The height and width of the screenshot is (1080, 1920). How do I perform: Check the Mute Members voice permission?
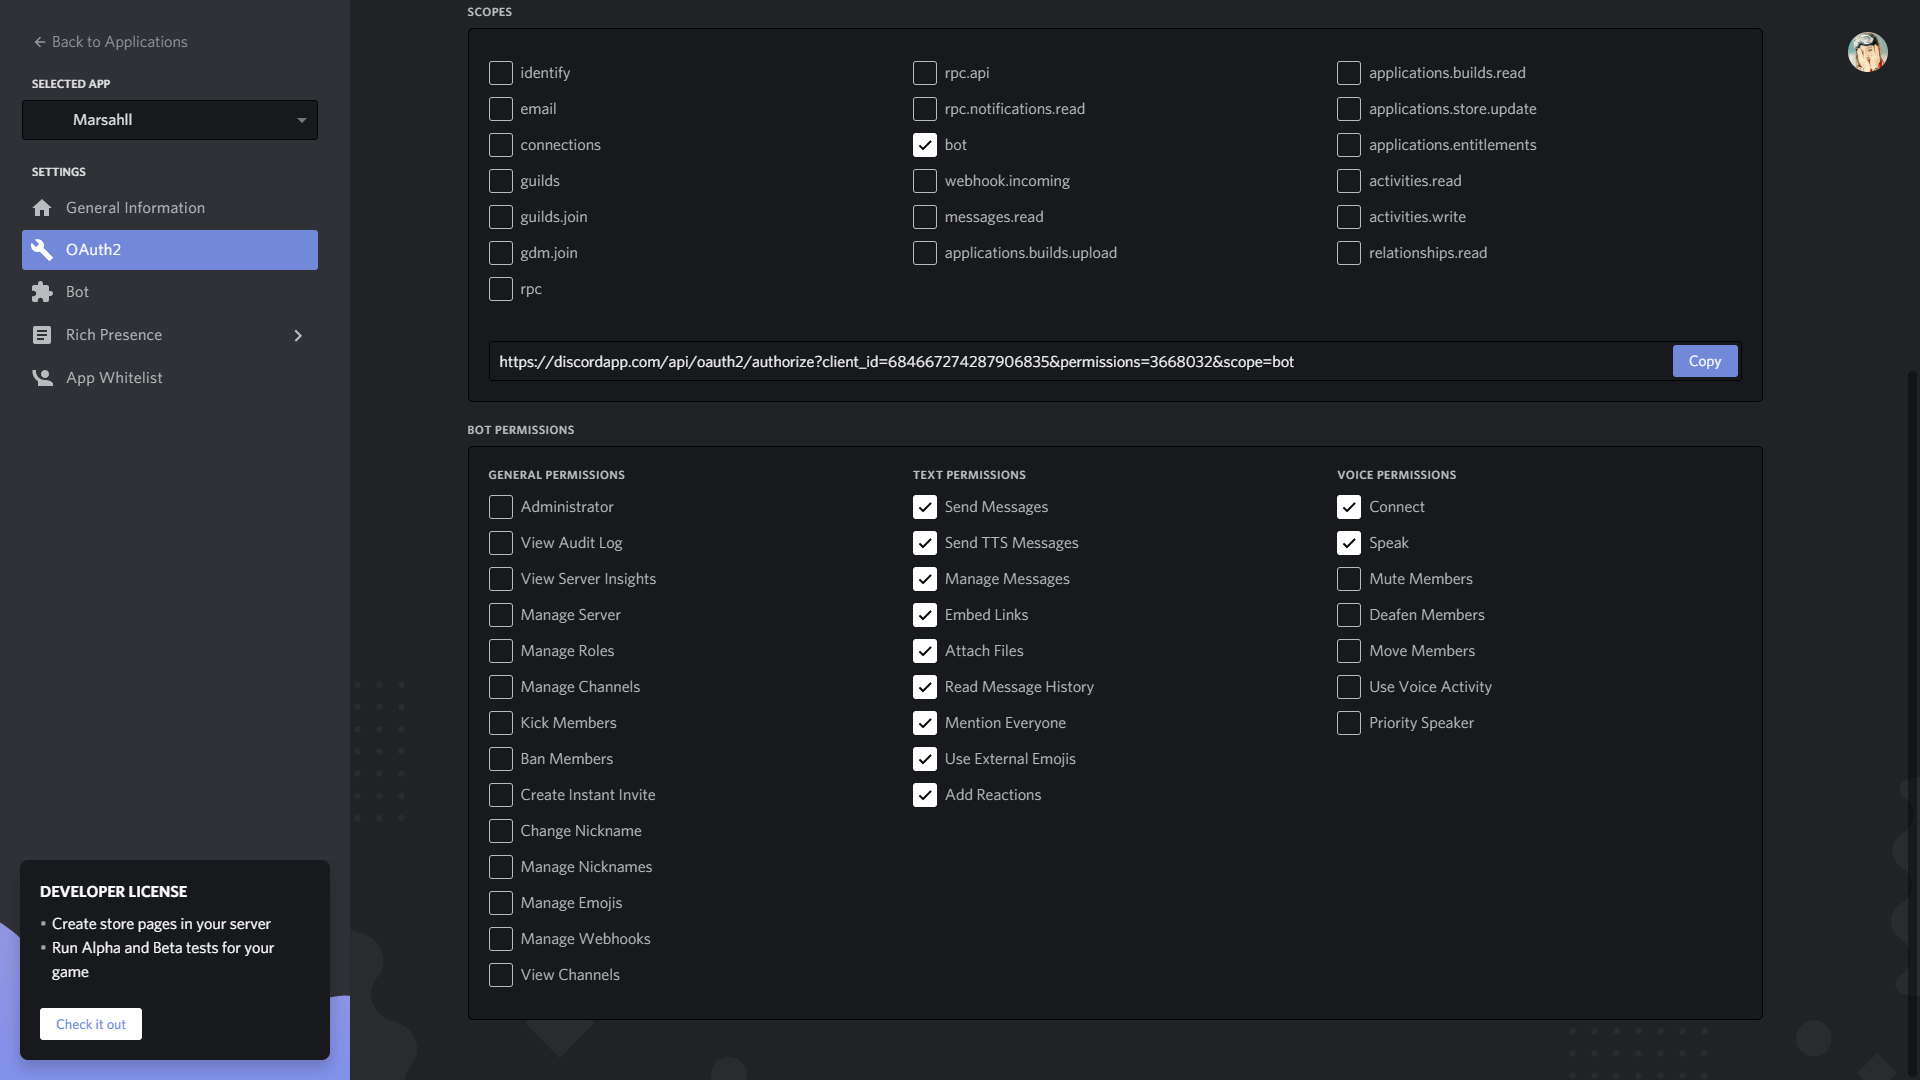point(1349,579)
